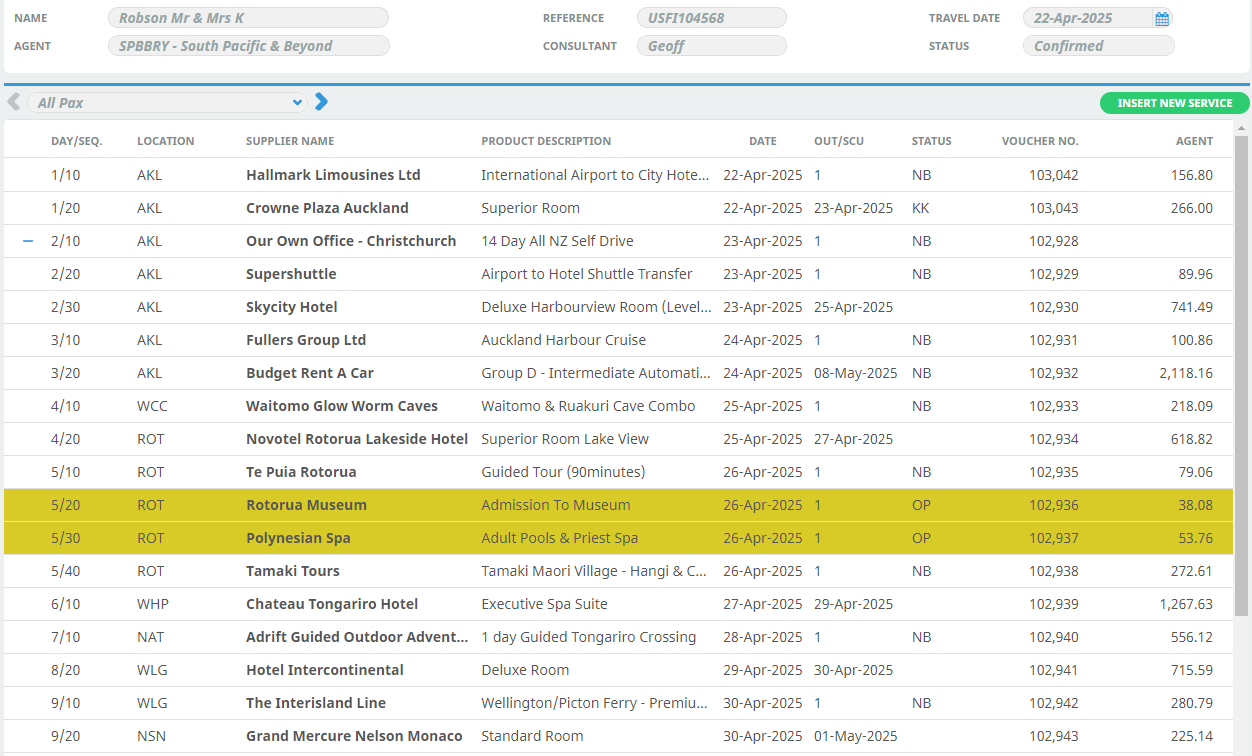Viewport: 1252px width, 756px height.
Task: Sort by Status column header
Action: 932,141
